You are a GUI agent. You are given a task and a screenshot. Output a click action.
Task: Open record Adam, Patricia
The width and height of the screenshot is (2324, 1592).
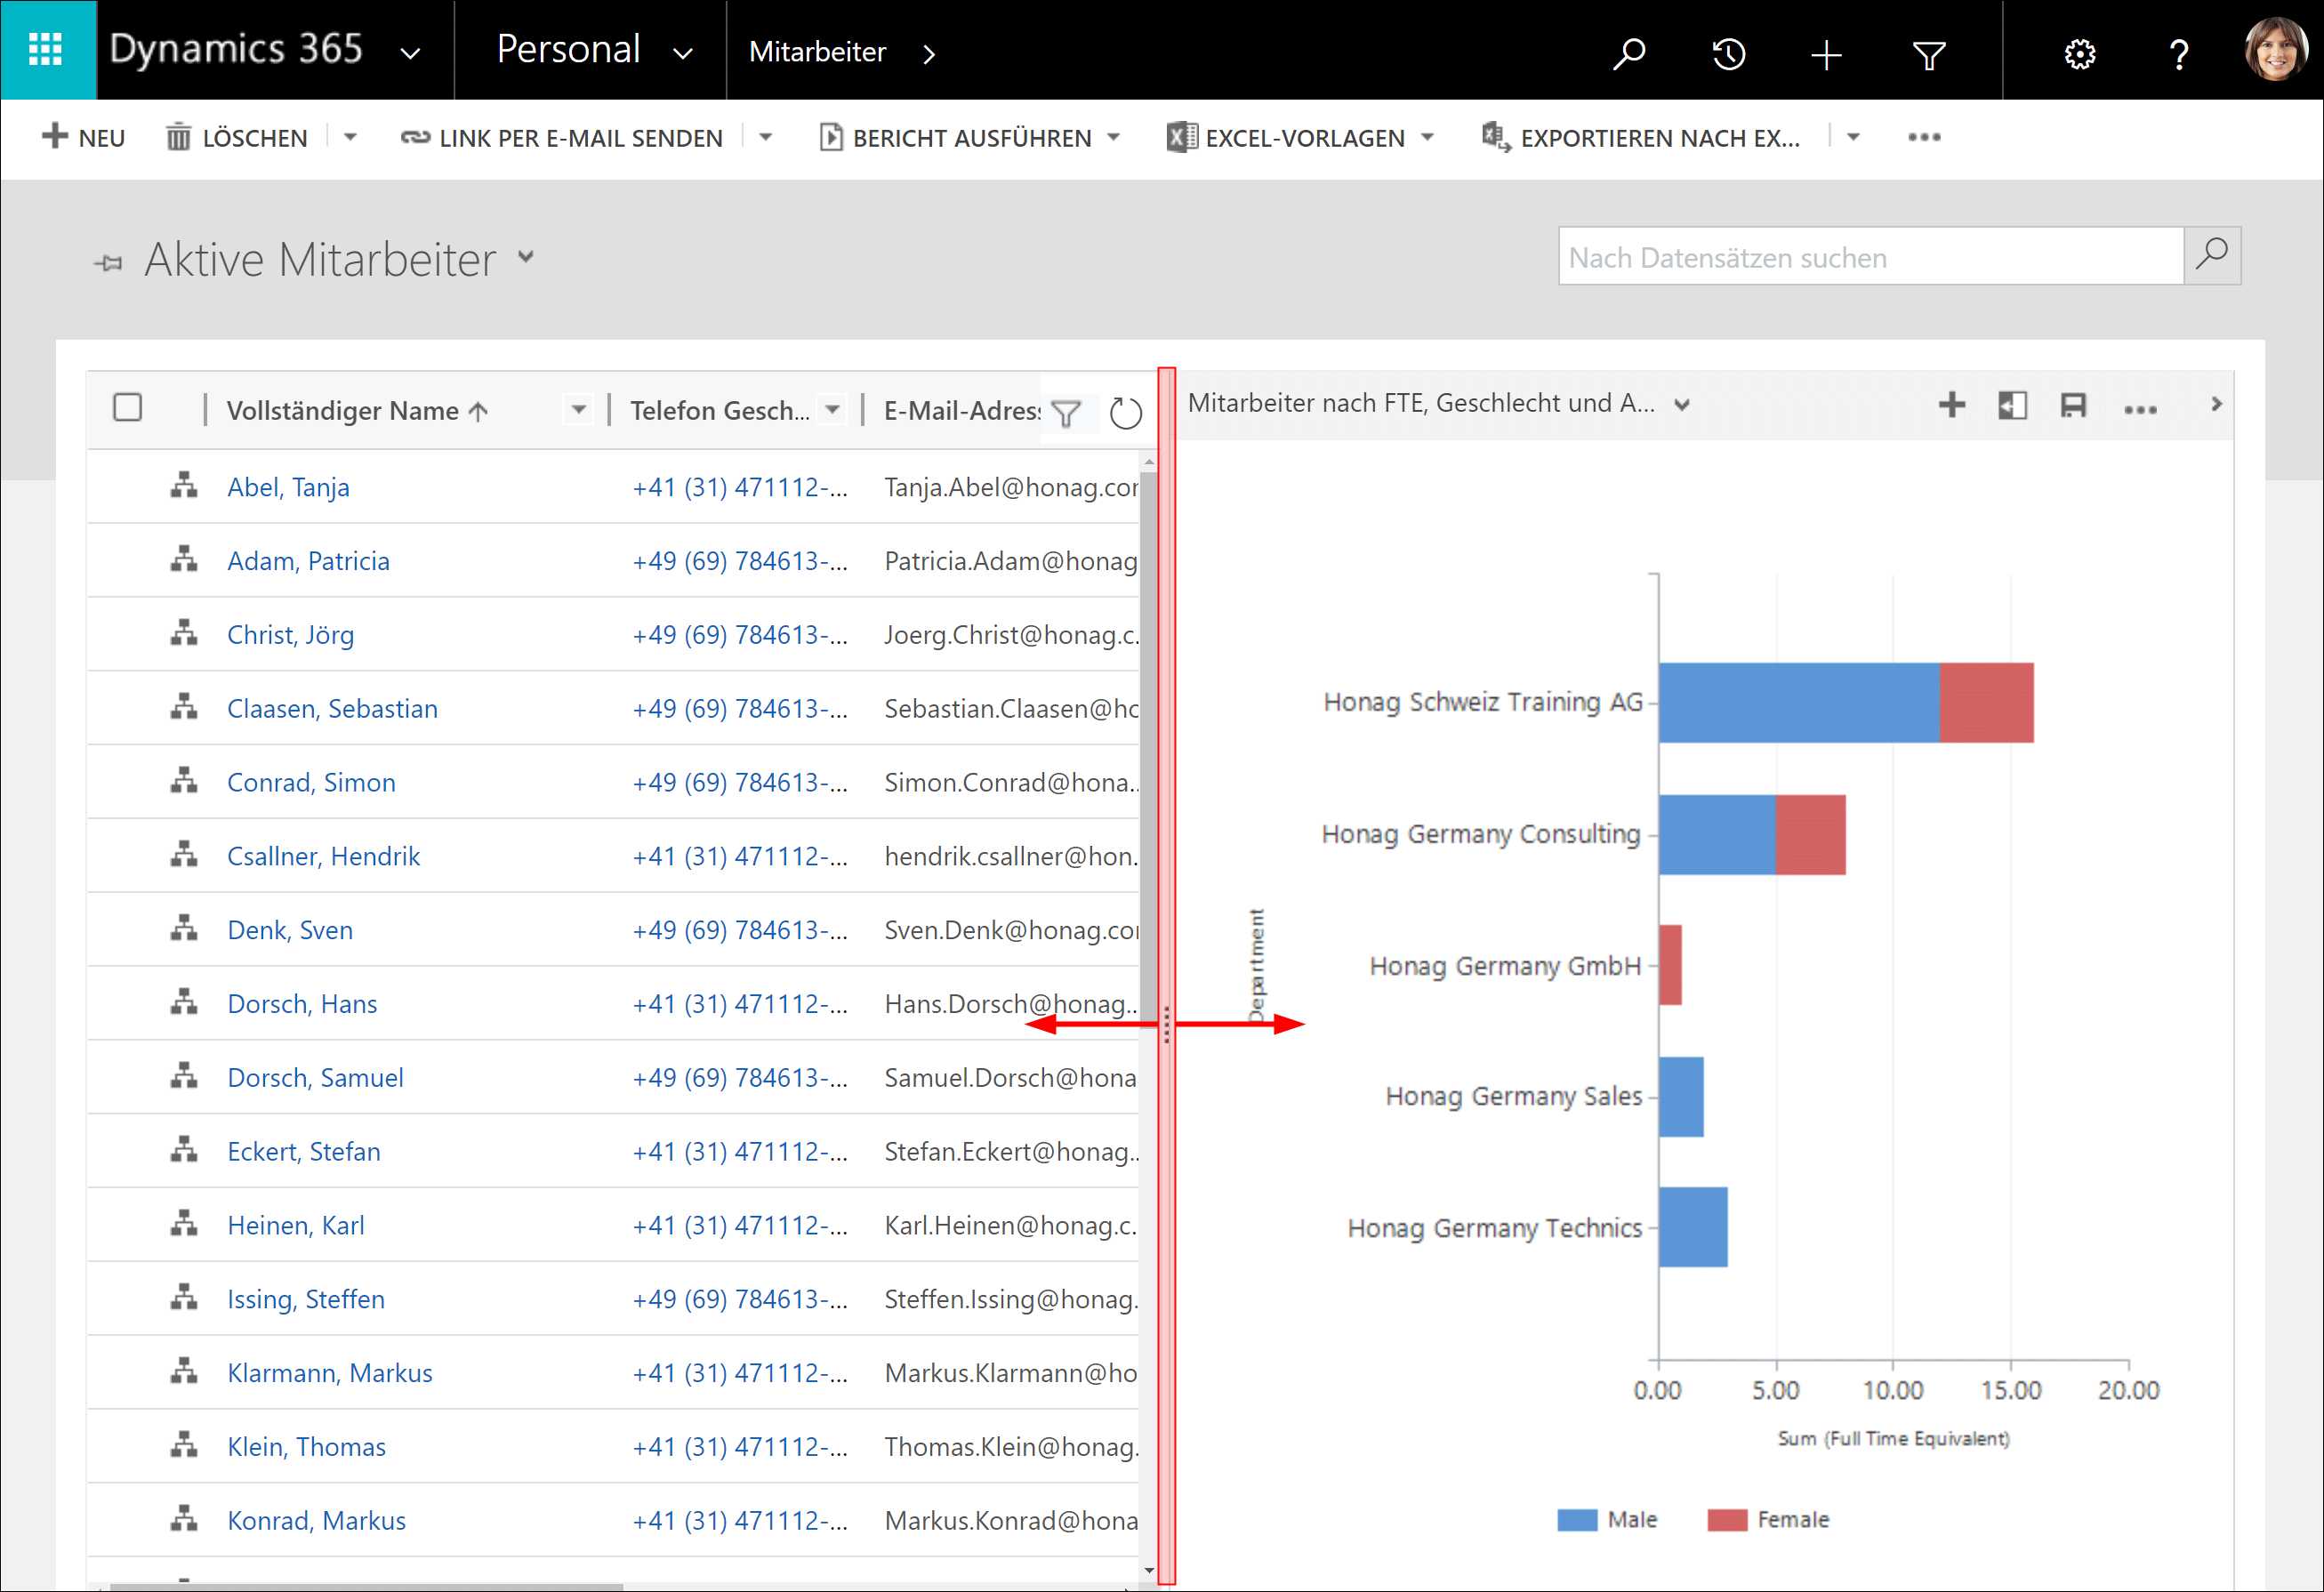coord(308,561)
